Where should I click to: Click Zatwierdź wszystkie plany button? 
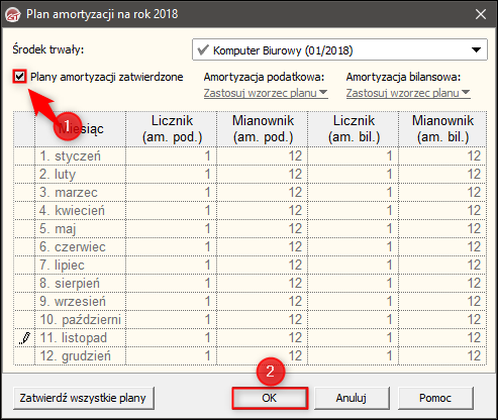83,398
